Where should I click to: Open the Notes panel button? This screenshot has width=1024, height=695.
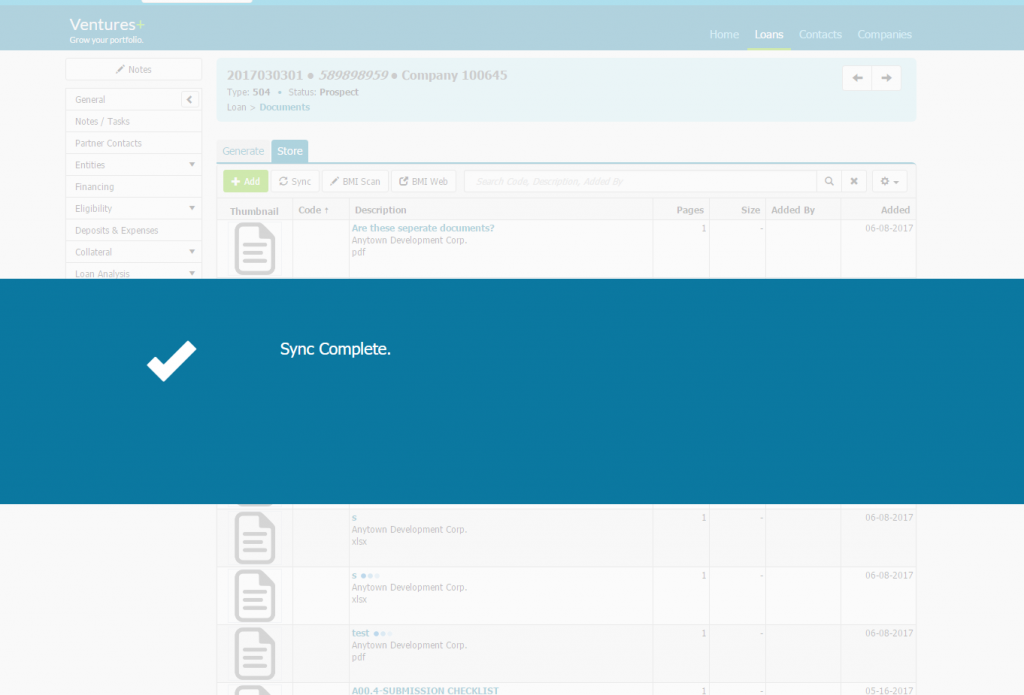pos(133,69)
